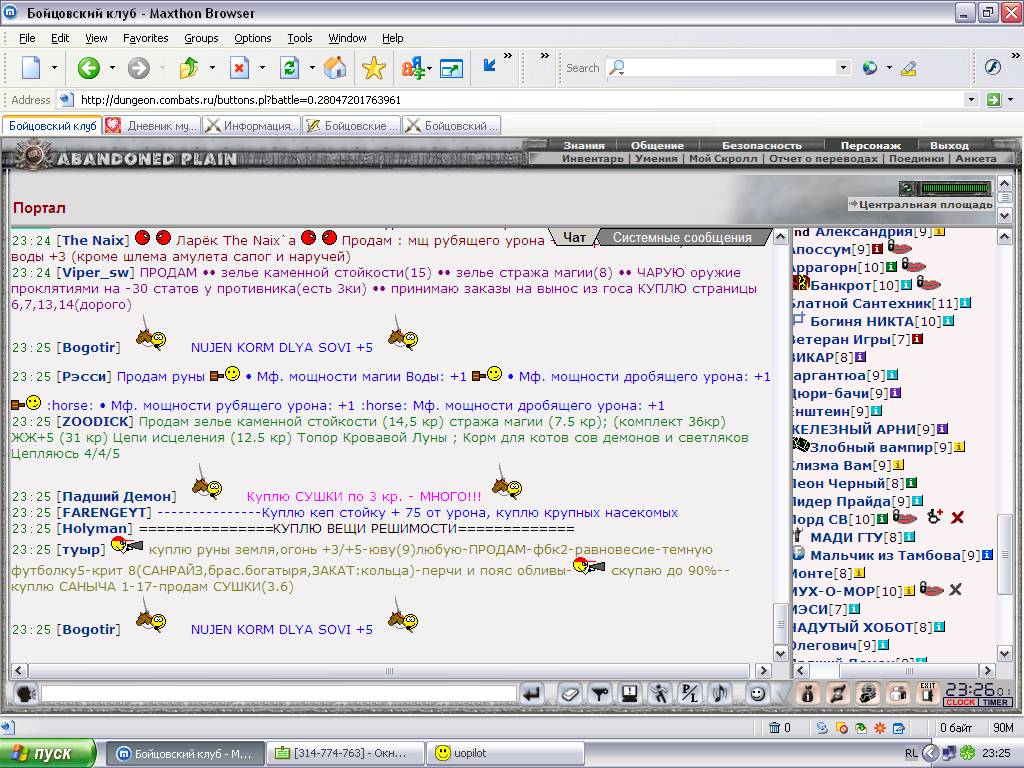Toggle CLOCK mode under the game clock
The width and height of the screenshot is (1024, 768).
(960, 702)
